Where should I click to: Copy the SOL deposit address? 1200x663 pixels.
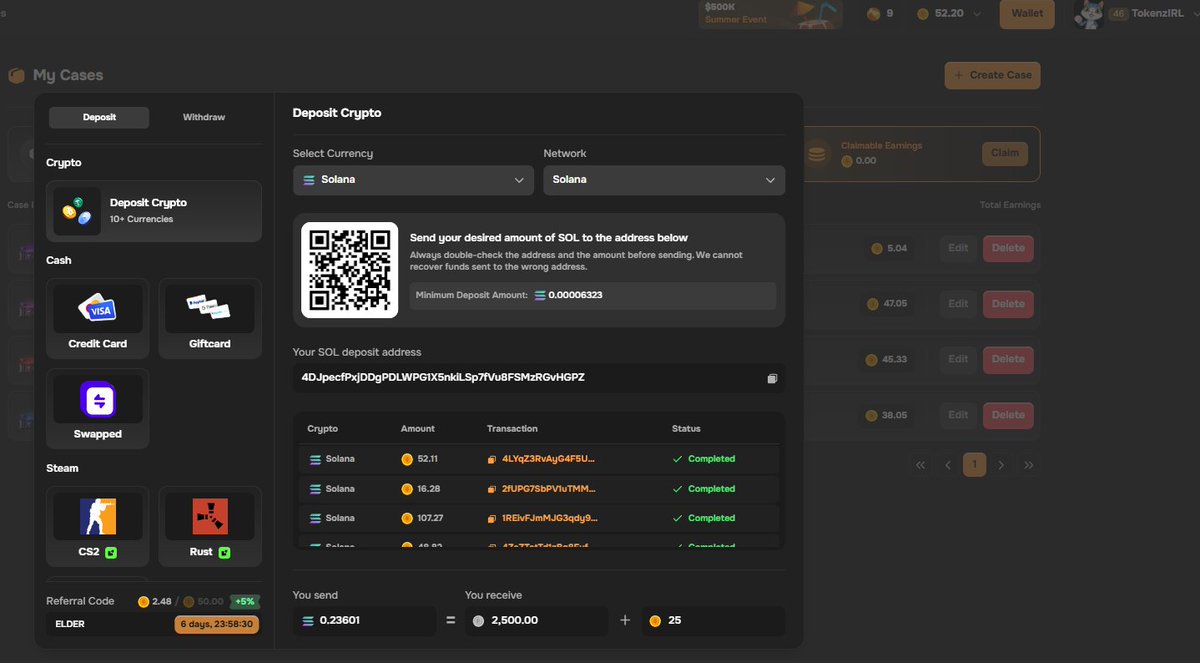pyautogui.click(x=772, y=378)
